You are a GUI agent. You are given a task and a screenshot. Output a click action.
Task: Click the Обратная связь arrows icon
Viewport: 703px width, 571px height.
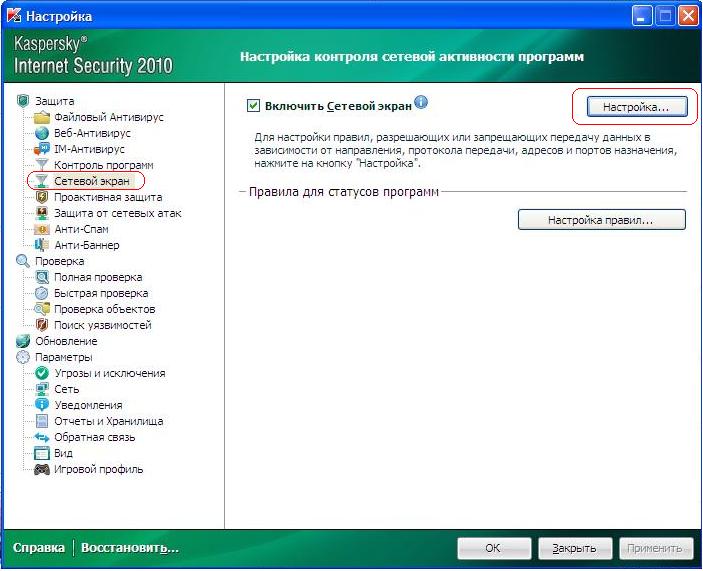click(42, 437)
